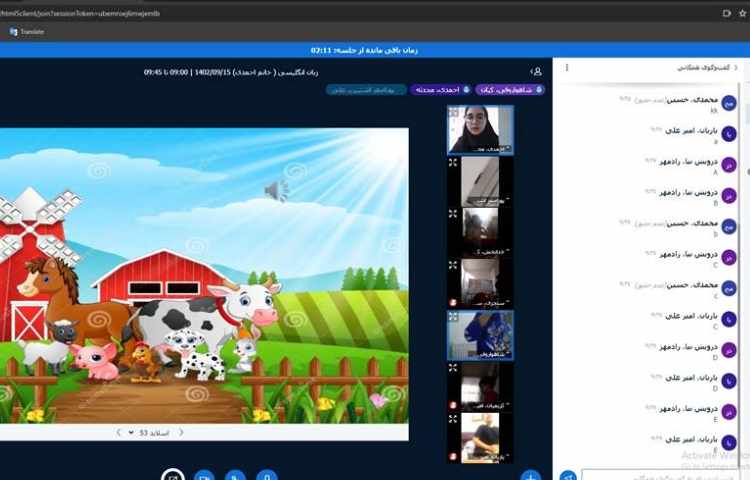The image size is (750, 480).
Task: Click sender name on 'kk' message
Action: point(693,99)
